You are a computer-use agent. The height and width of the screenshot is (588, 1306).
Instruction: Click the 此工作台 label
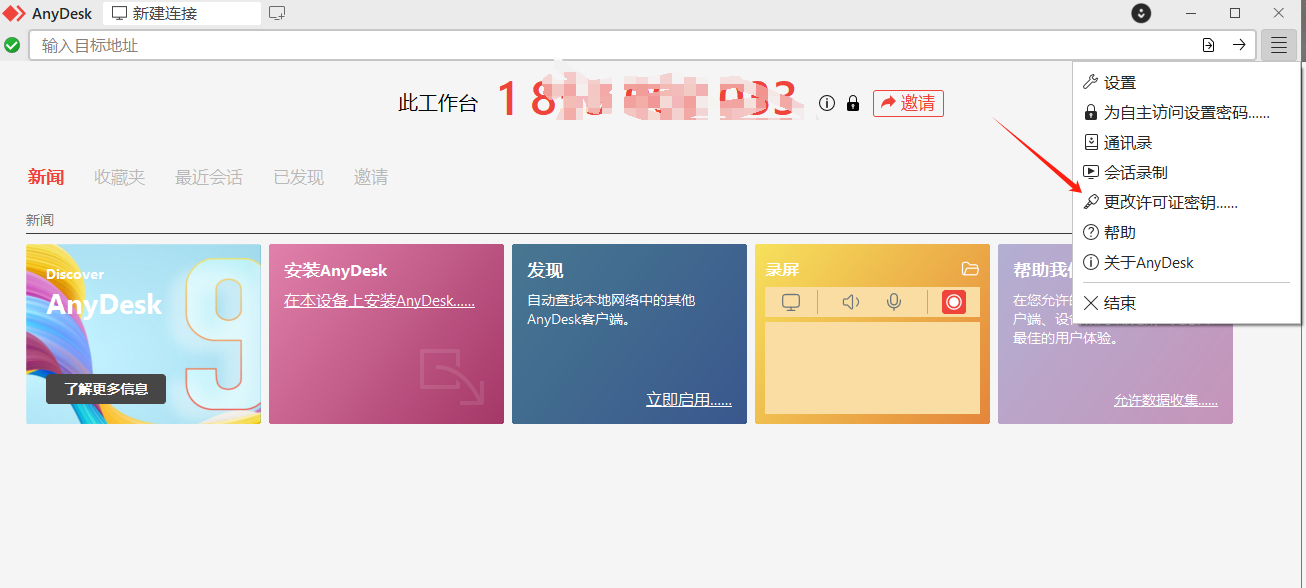[x=438, y=103]
